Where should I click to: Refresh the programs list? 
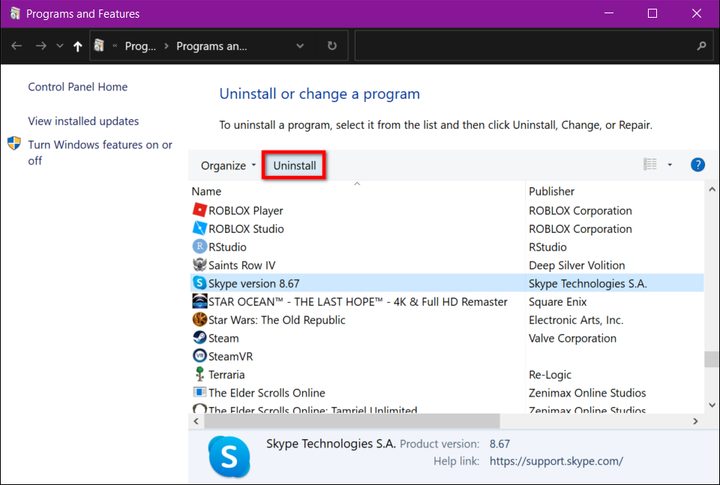click(x=332, y=45)
